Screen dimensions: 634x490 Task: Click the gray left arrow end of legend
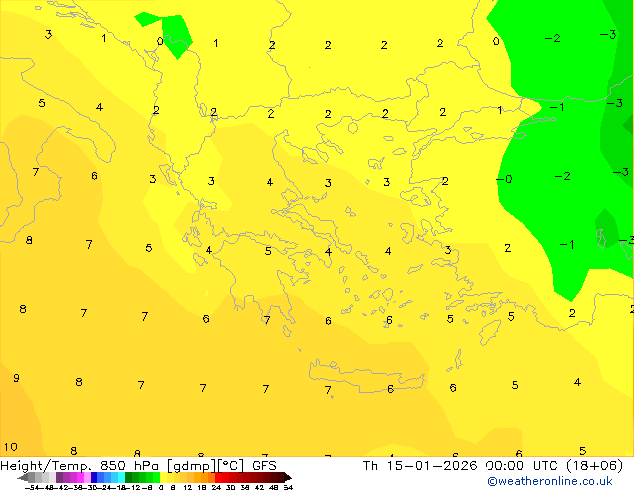coord(22,478)
